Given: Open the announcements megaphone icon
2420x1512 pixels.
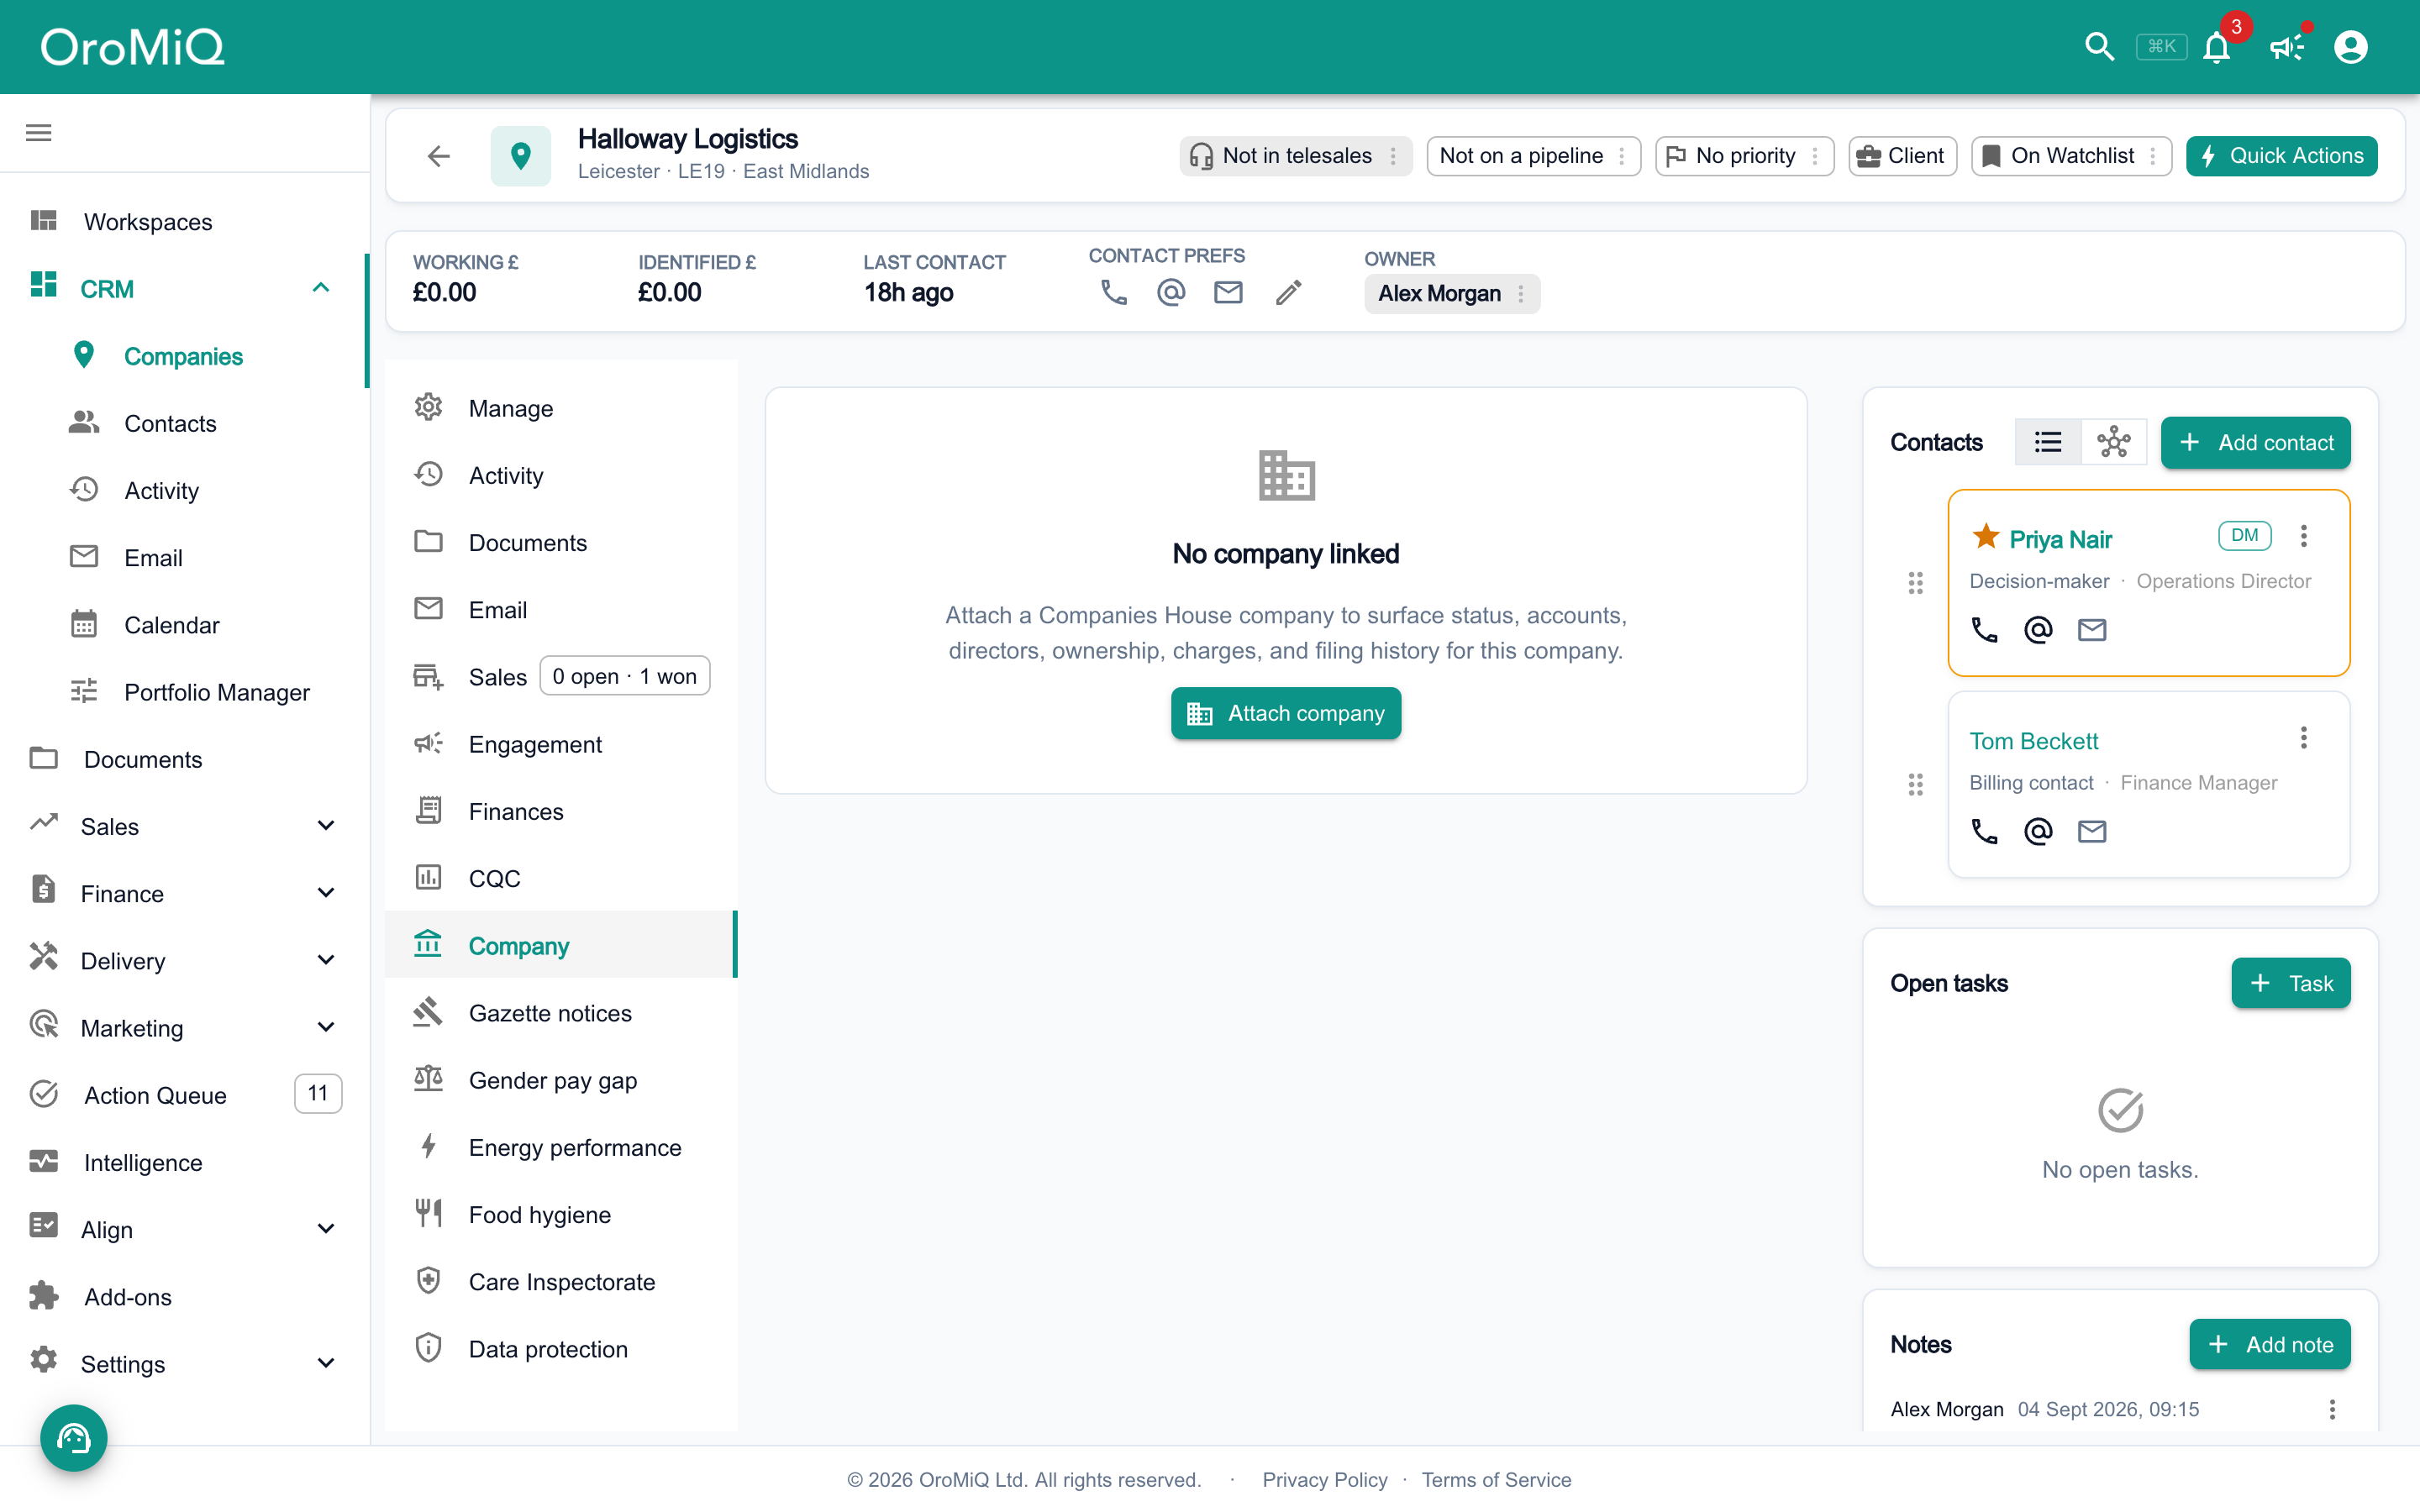Looking at the screenshot, I should (2286, 47).
